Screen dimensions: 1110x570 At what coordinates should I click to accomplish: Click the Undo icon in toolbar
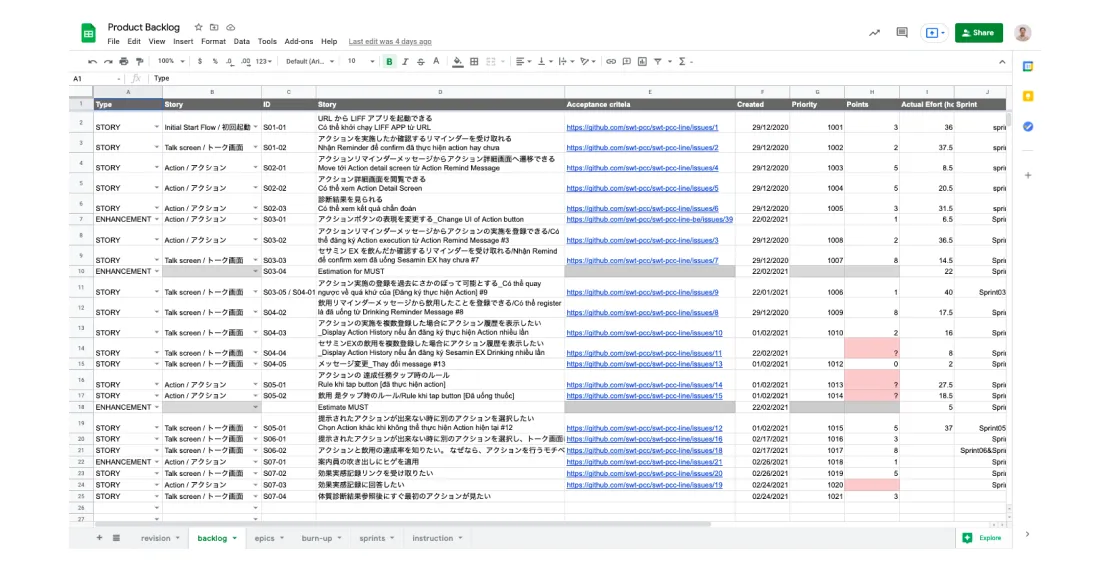[92, 61]
